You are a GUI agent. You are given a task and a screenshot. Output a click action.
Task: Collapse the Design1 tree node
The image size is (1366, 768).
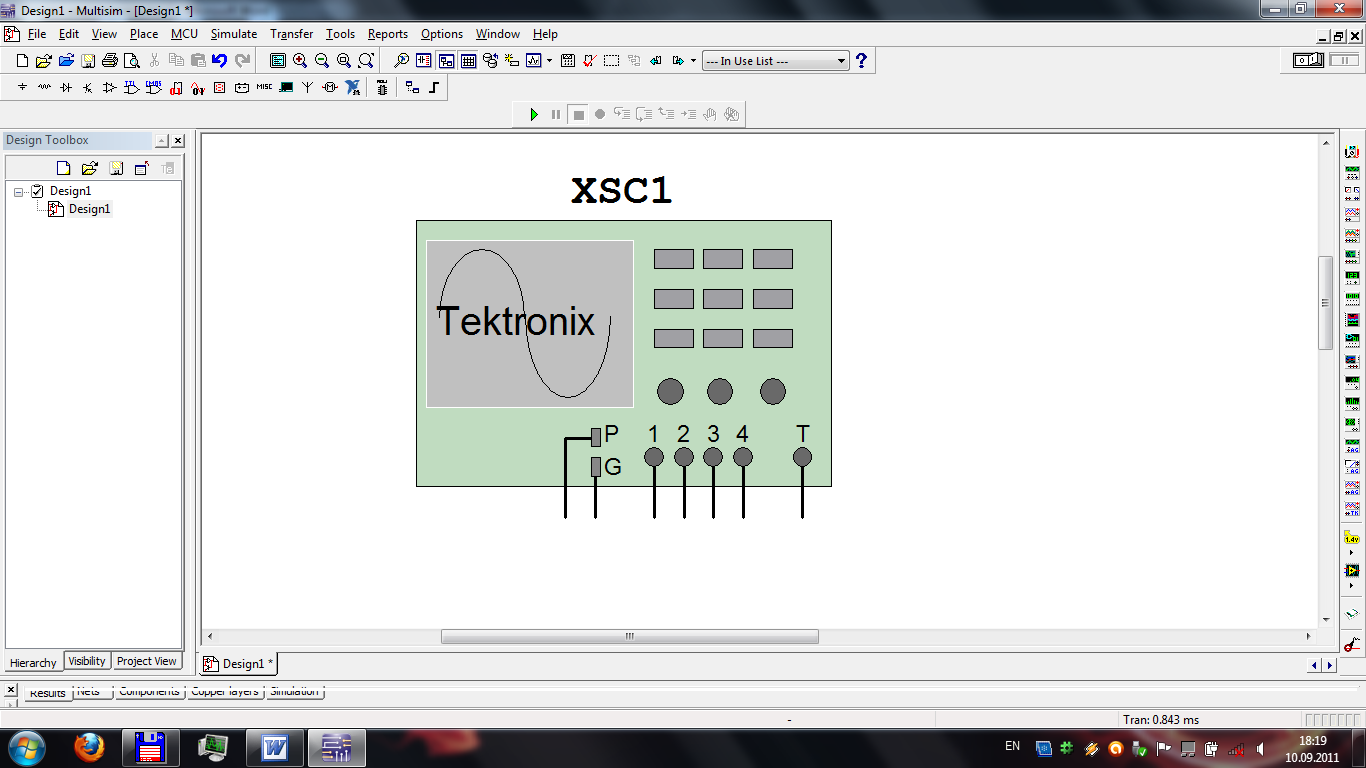[x=19, y=191]
